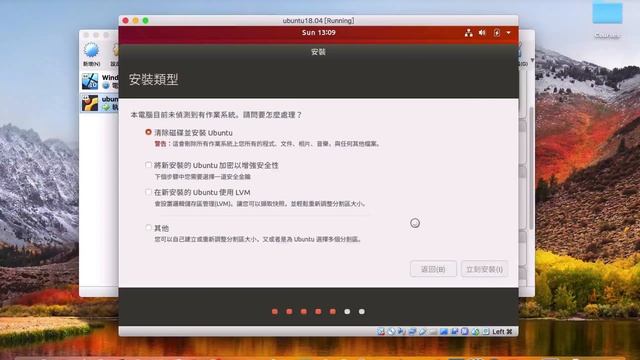Click VirtualBox Manager toolbar dropdown arrow
This screenshot has height=360, width=640.
[x=532, y=60]
